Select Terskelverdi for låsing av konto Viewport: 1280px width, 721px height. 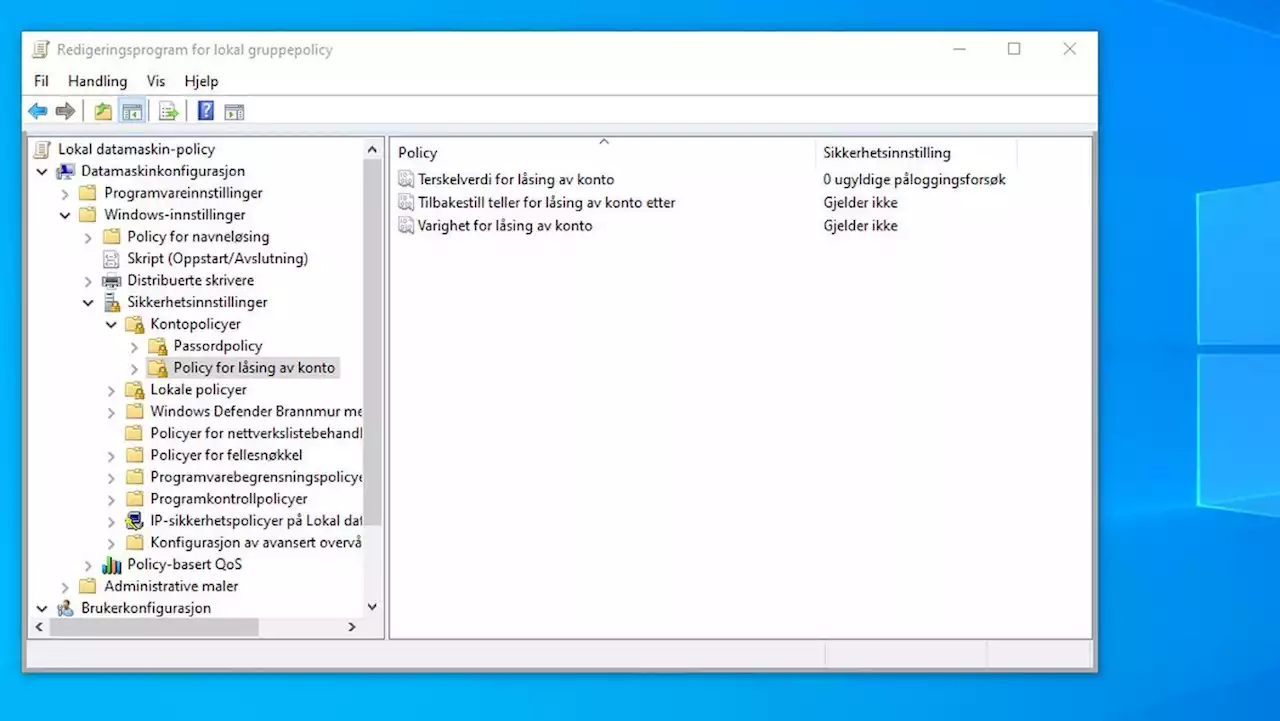pyautogui.click(x=516, y=179)
